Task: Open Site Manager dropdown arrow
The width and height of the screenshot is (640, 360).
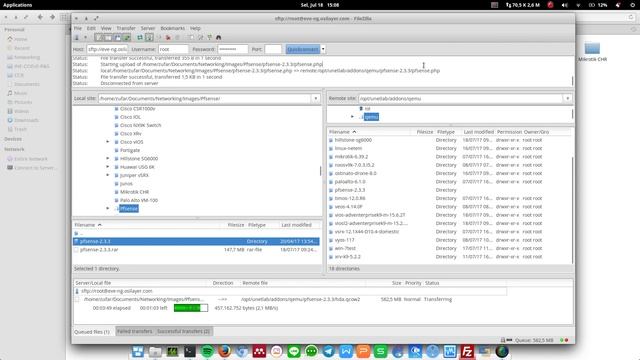Action: pos(85,38)
